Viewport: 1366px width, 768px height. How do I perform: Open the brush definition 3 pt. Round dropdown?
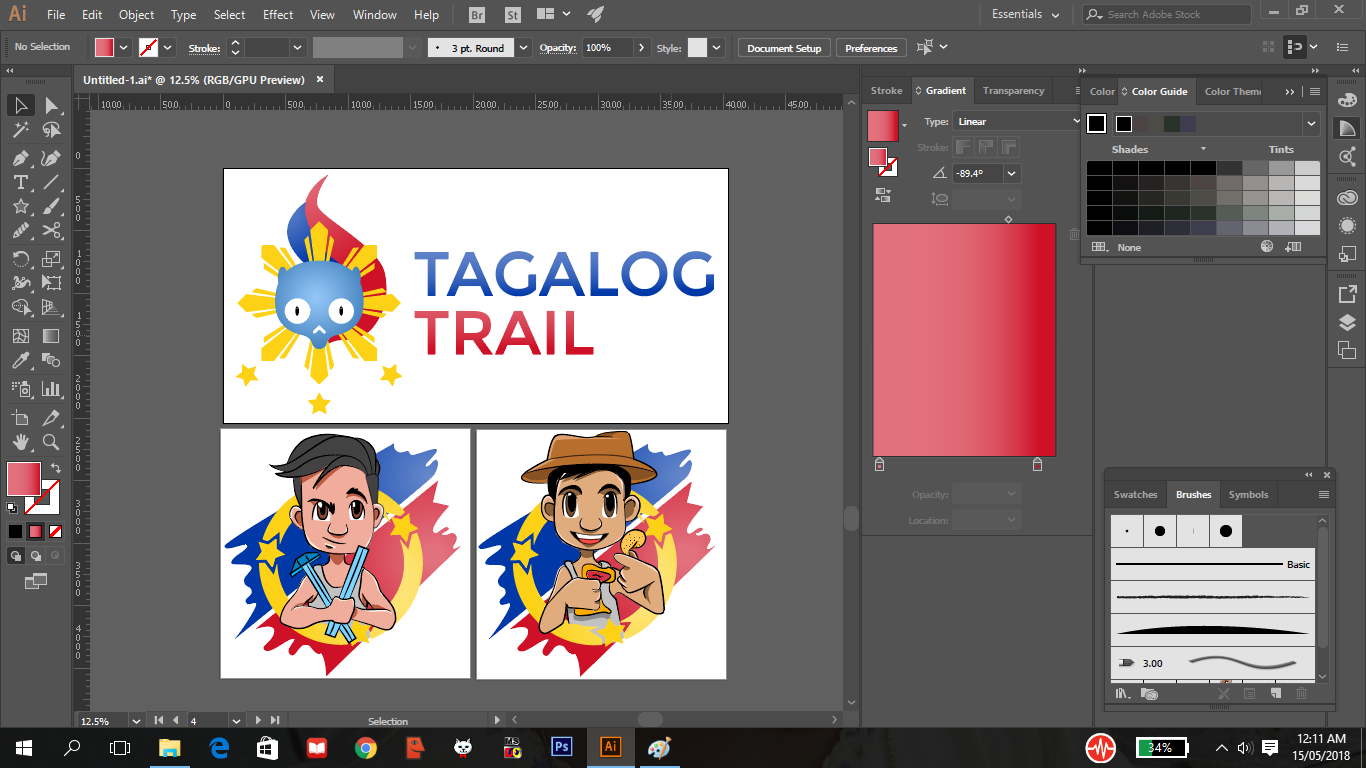(525, 47)
